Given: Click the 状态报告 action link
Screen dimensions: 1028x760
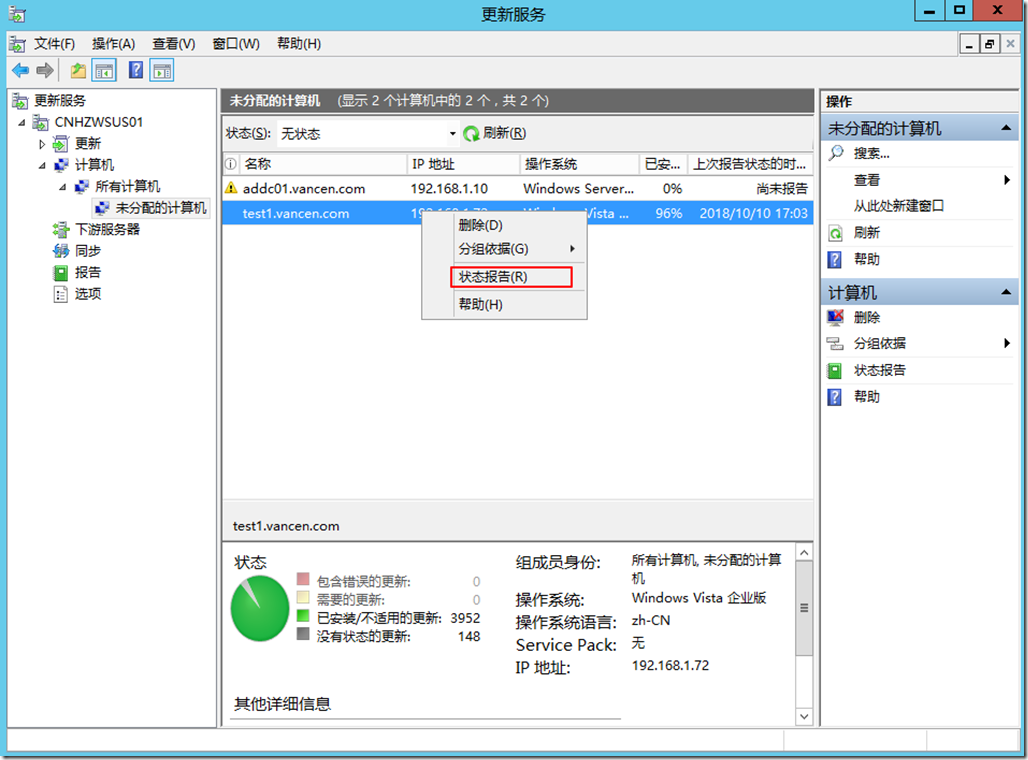Looking at the screenshot, I should (879, 370).
